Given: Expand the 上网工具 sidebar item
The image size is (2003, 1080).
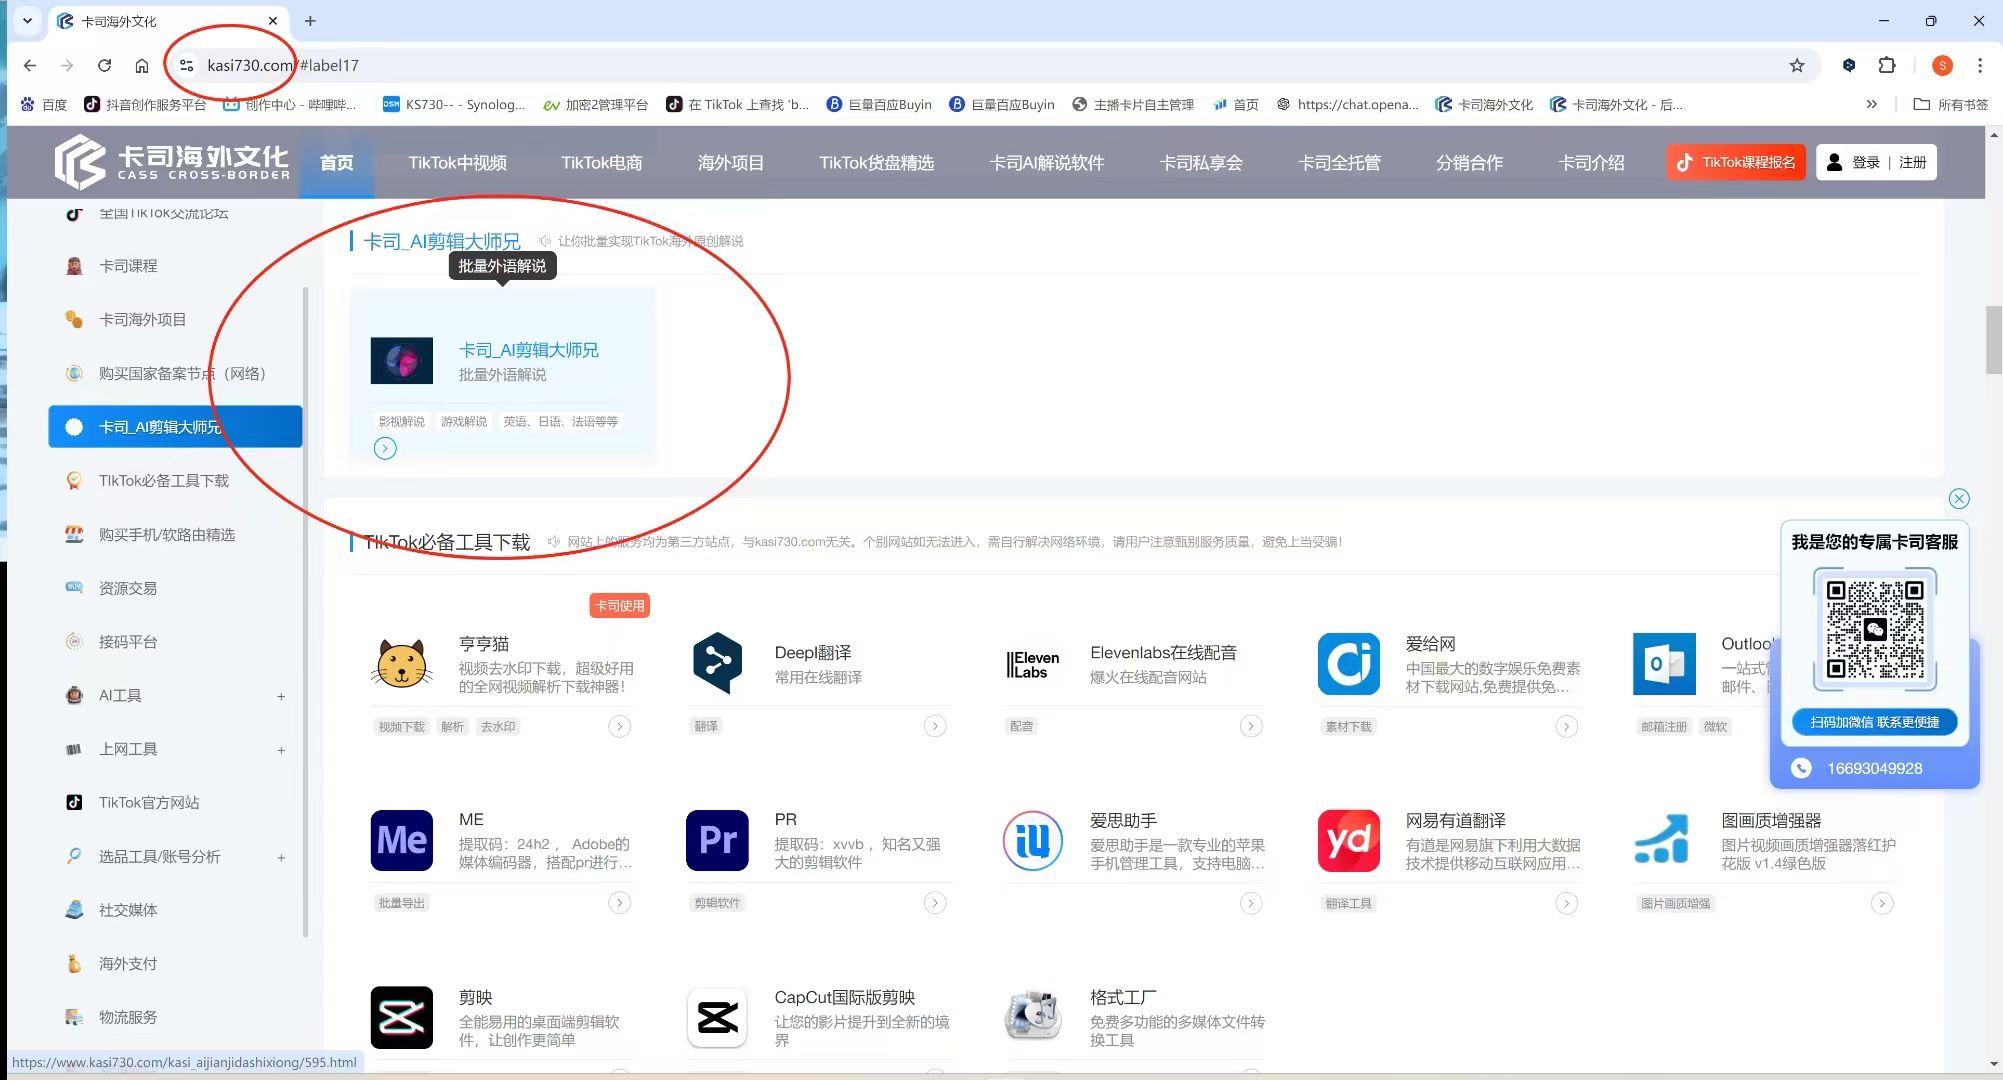Looking at the screenshot, I should (x=281, y=750).
